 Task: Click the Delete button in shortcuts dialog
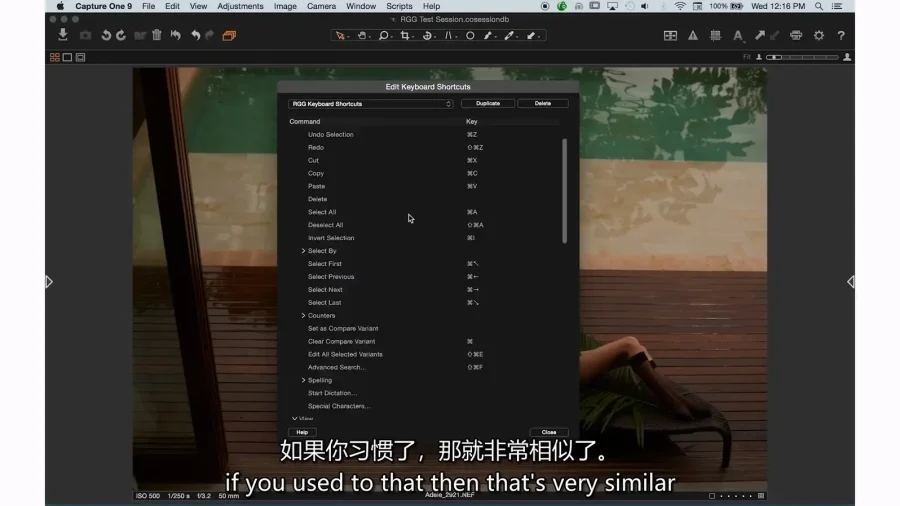pyautogui.click(x=542, y=103)
